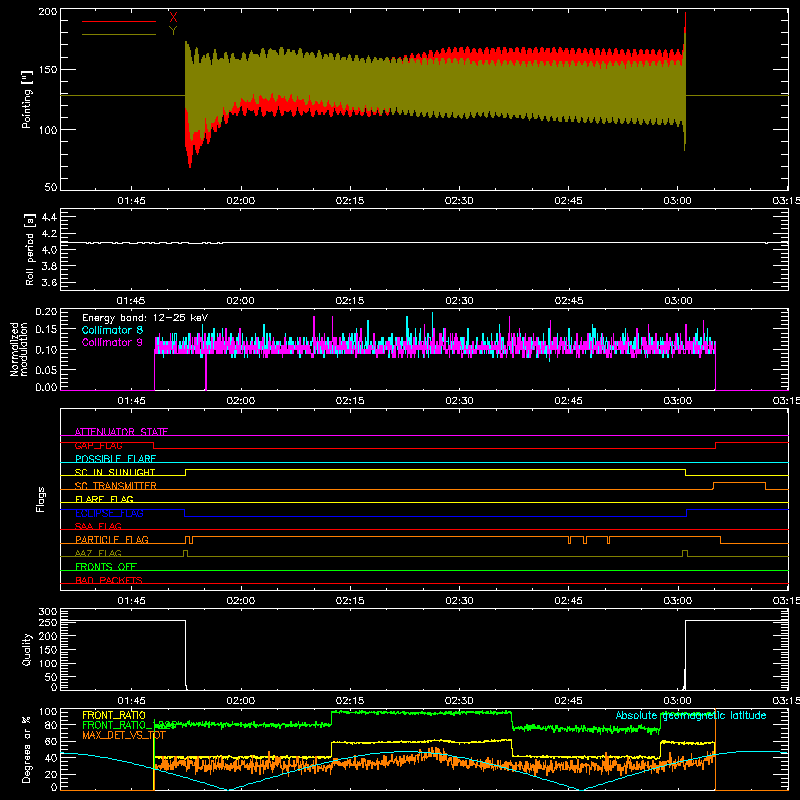Viewport: 800px width, 800px height.
Task: Click the 'Collimator 9' legend label
Action: 112,342
